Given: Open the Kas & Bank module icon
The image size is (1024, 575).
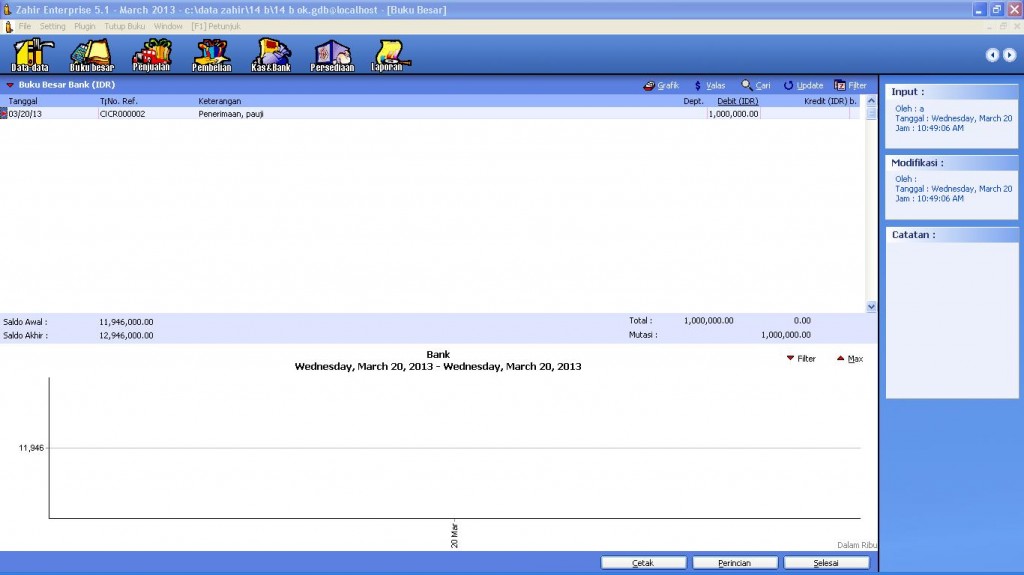Looking at the screenshot, I should [270, 54].
